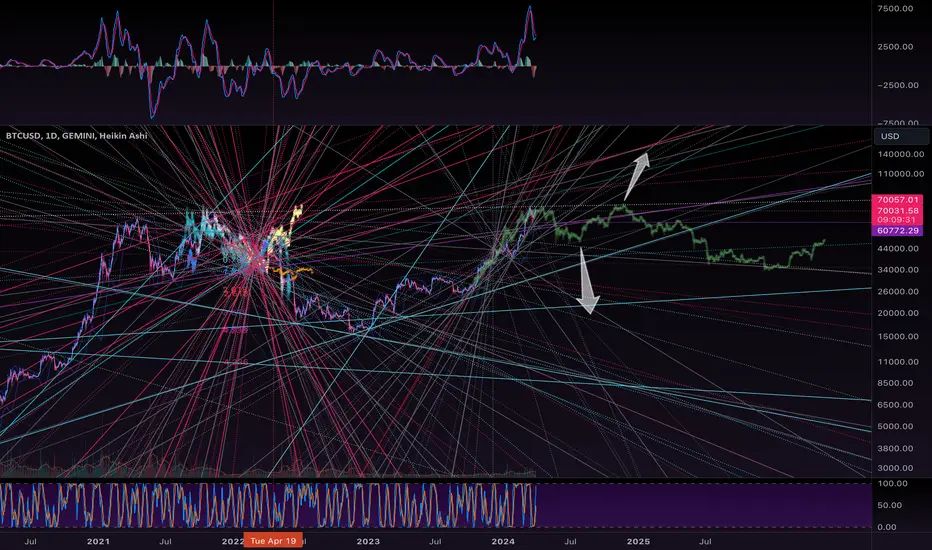
Task: Click the 2025 label on time axis
Action: 638,542
